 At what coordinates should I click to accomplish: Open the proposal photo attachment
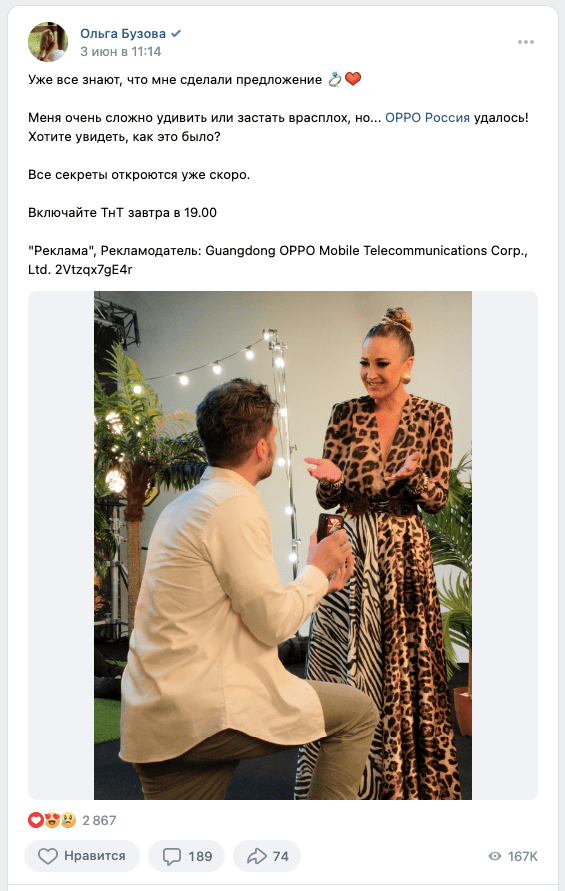pyautogui.click(x=283, y=546)
